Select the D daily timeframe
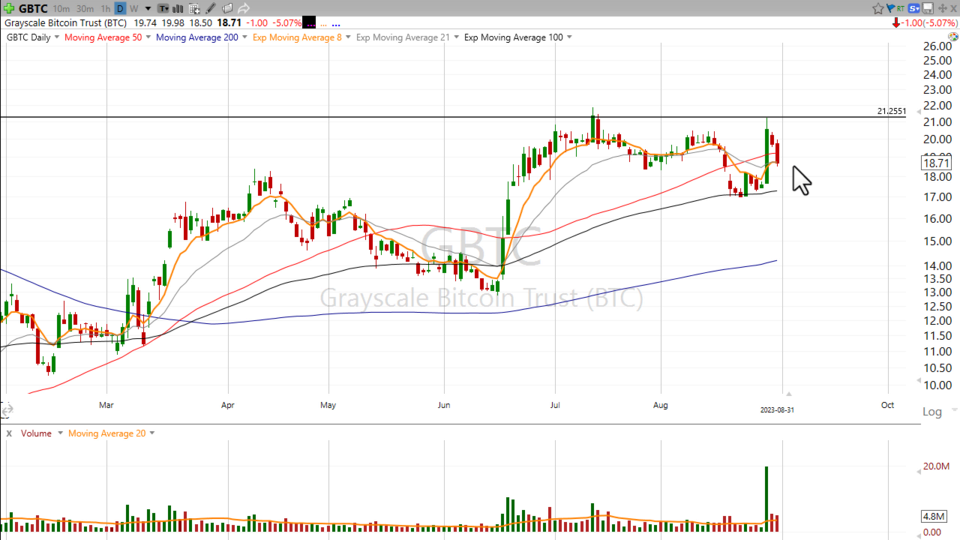The width and height of the screenshot is (960, 540). (120, 9)
